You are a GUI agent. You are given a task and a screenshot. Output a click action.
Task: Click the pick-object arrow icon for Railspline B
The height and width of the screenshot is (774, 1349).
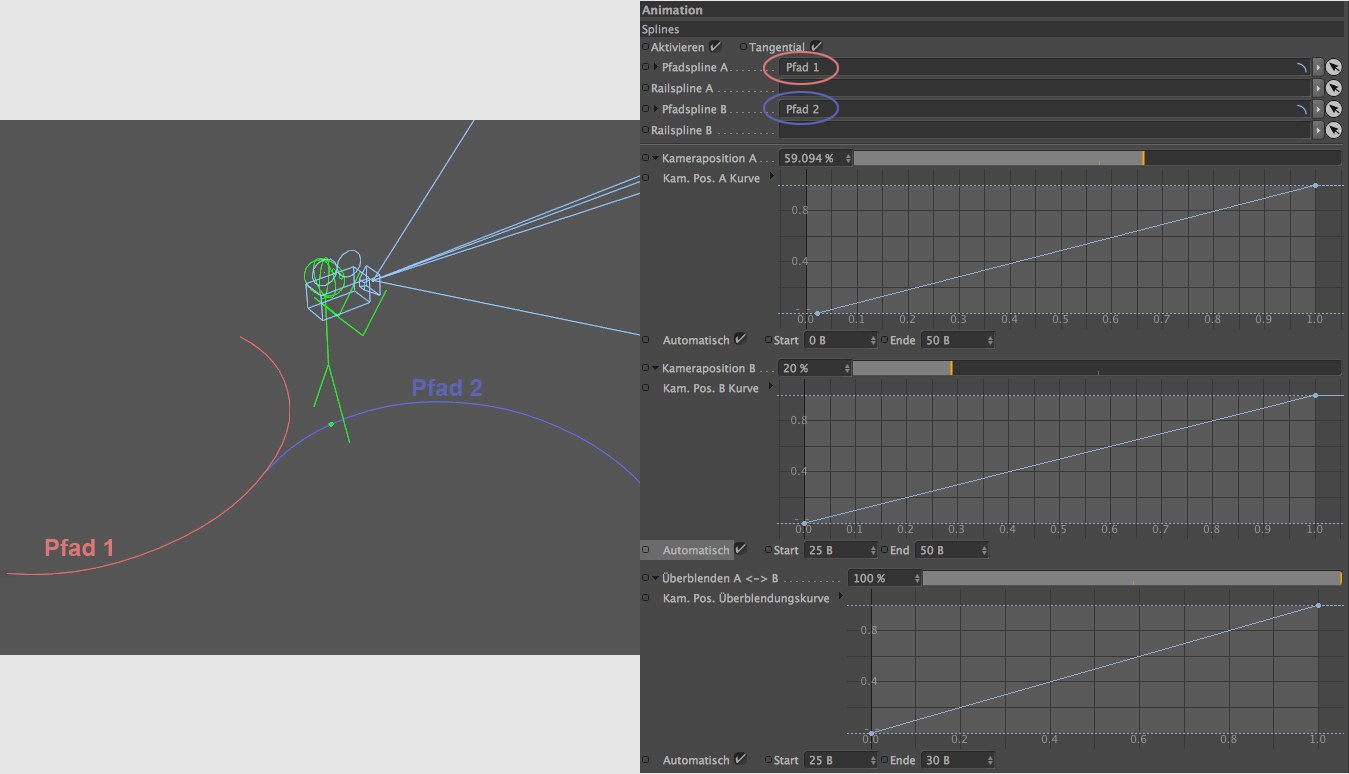pos(1333,130)
